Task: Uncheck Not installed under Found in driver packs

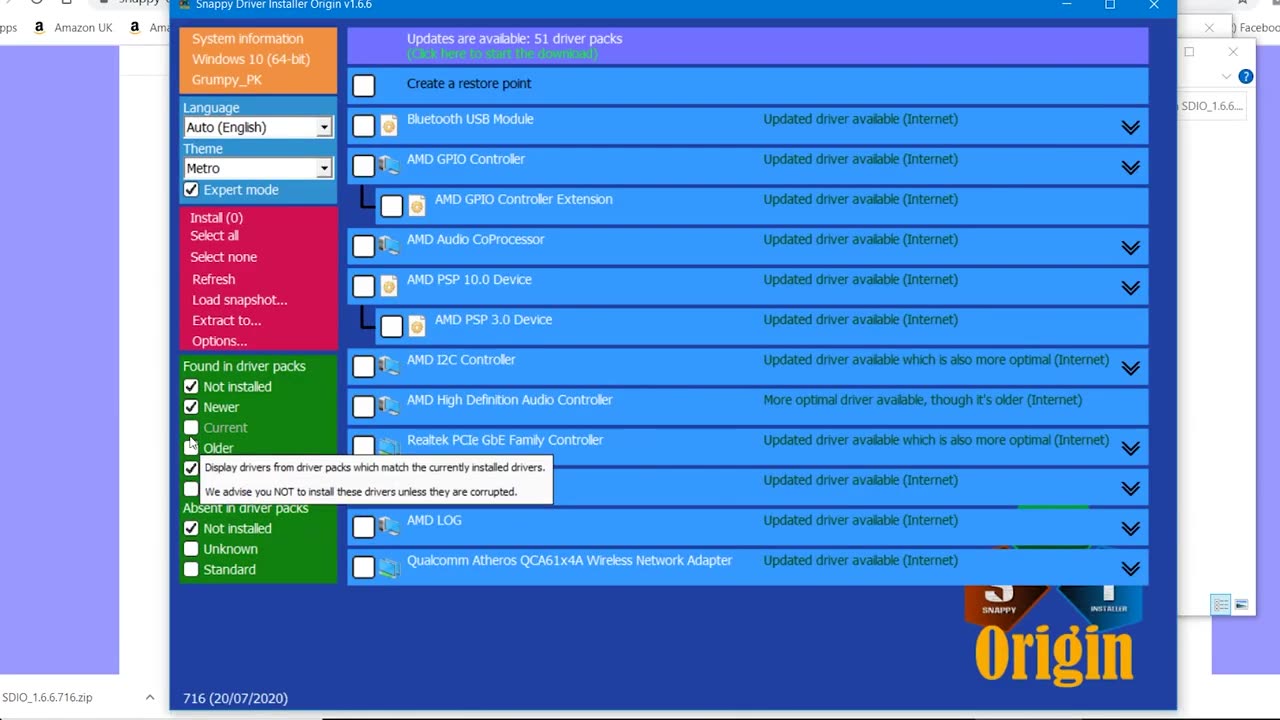Action: tap(191, 386)
